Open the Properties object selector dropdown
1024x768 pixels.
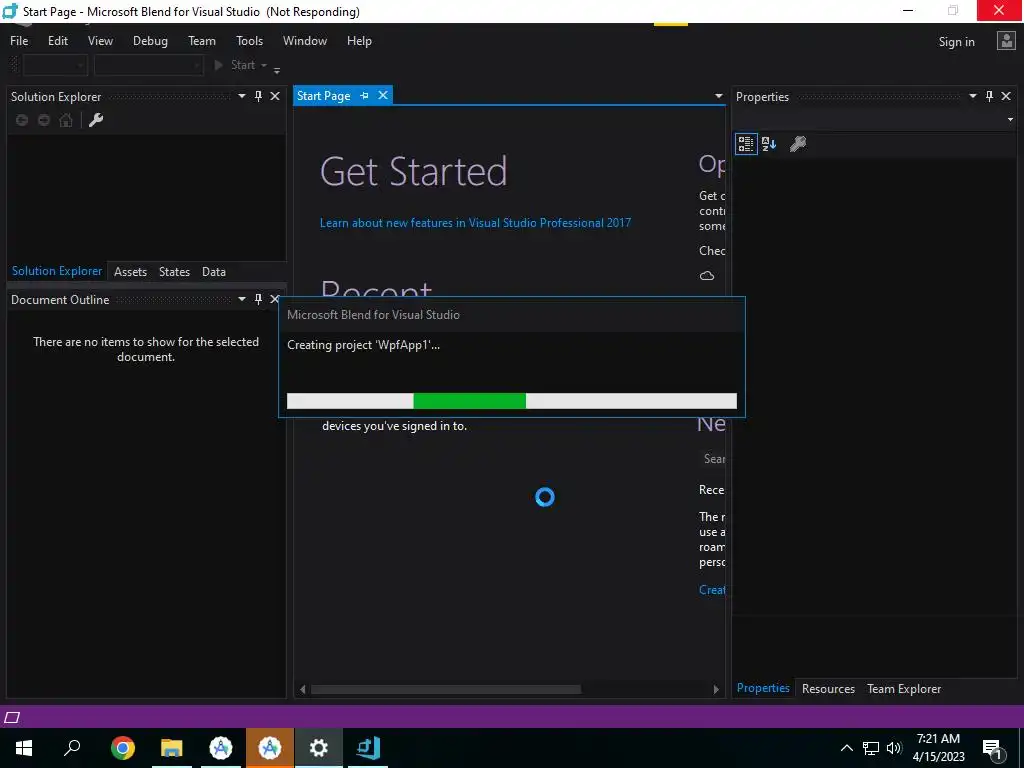pos(1010,120)
